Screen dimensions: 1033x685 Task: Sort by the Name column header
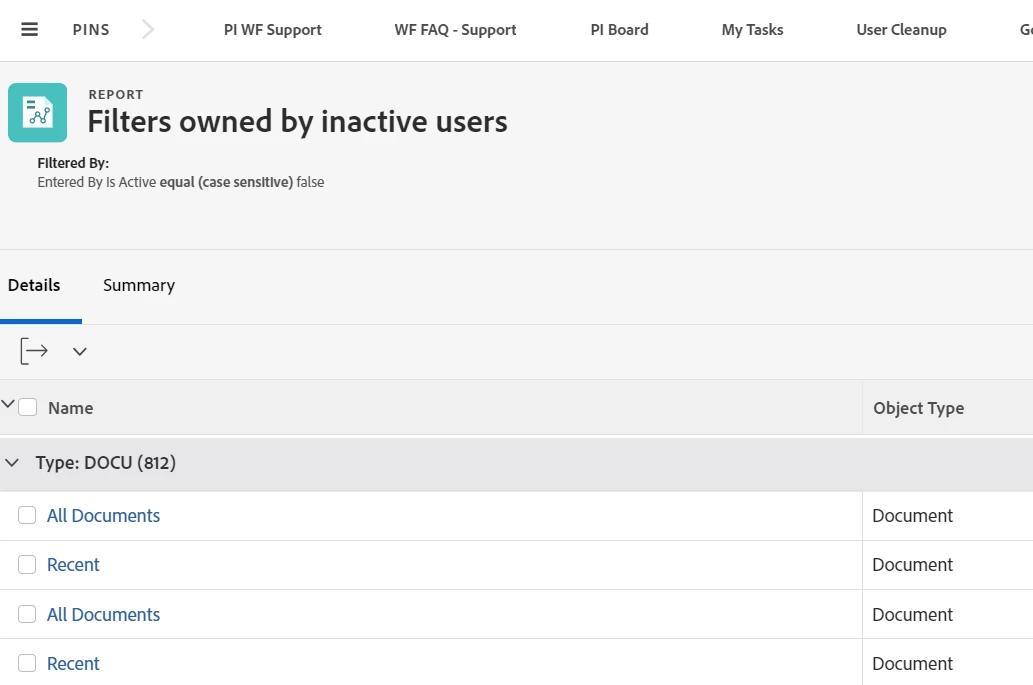(70, 408)
